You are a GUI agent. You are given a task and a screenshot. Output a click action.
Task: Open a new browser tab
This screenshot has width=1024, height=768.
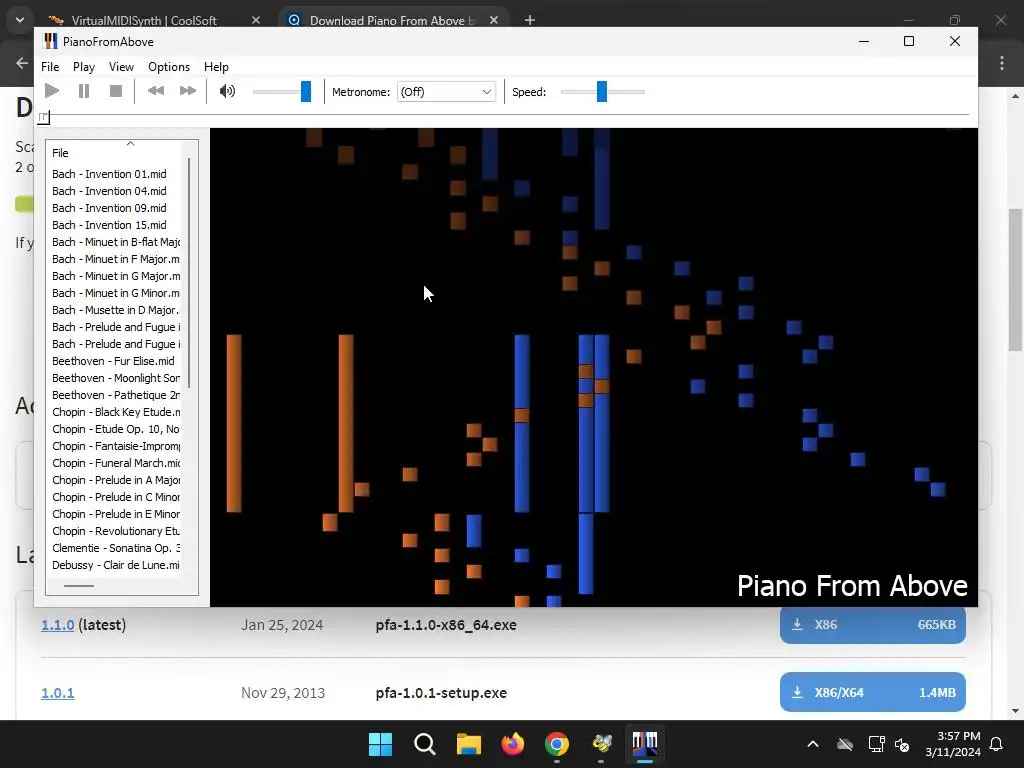(530, 20)
